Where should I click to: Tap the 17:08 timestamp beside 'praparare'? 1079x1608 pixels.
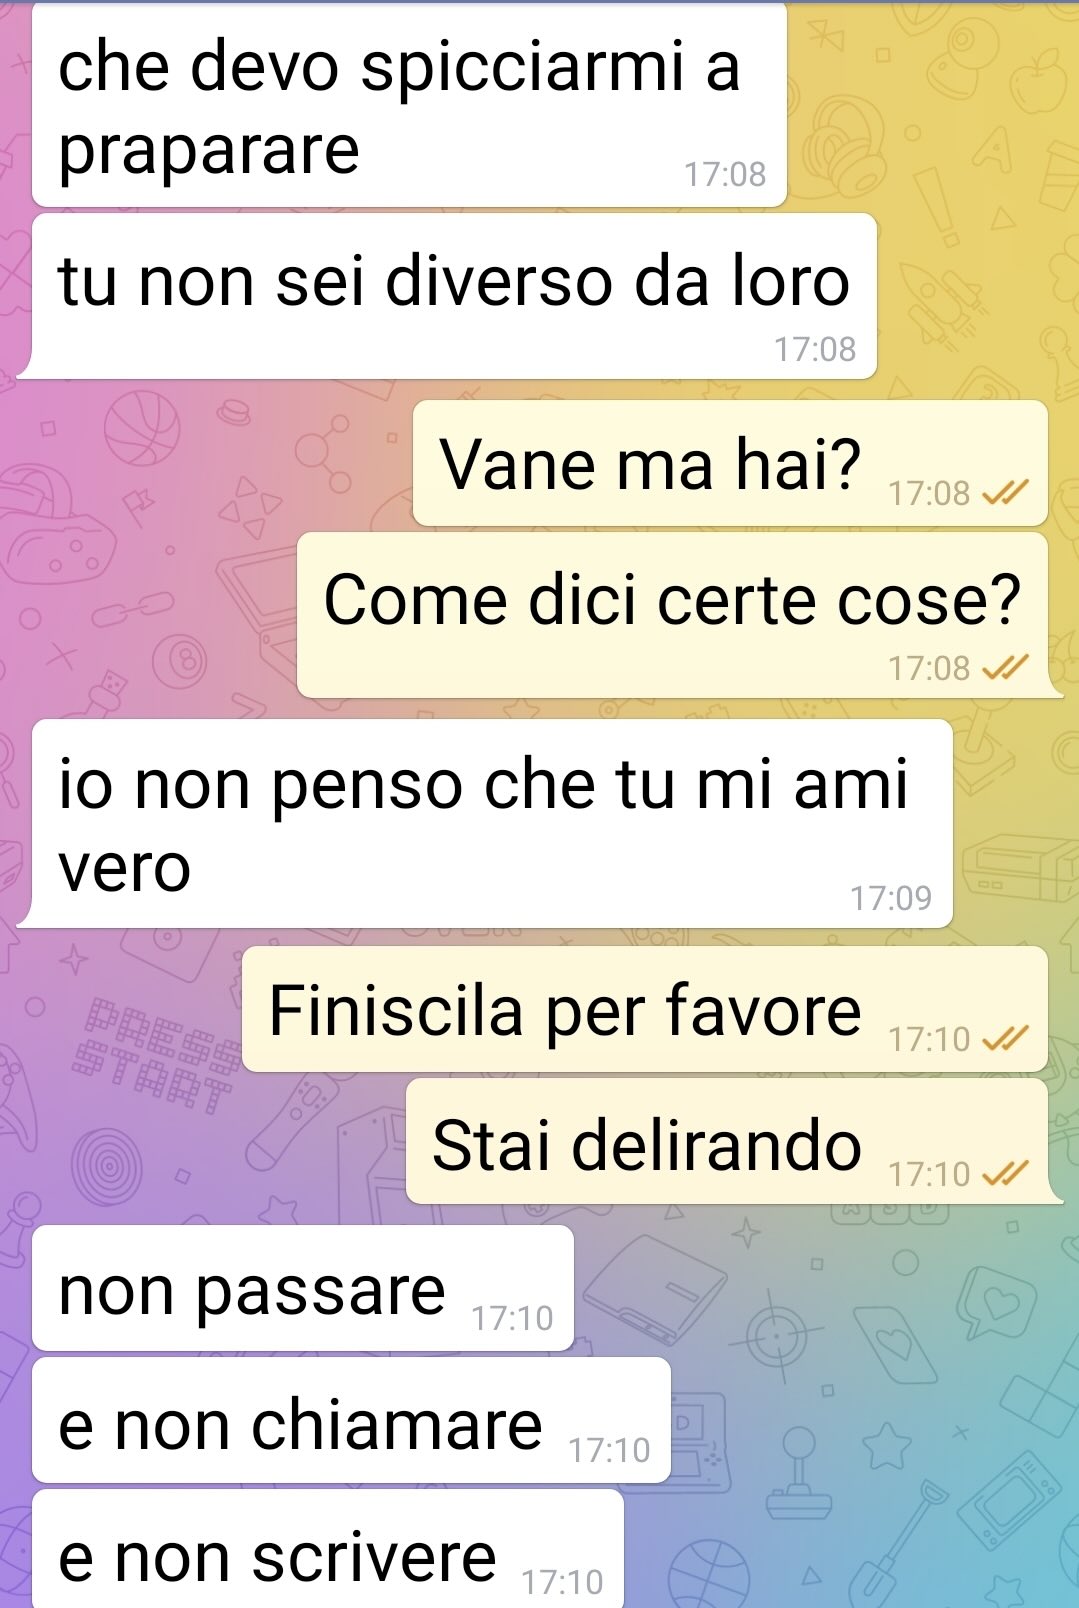[725, 174]
